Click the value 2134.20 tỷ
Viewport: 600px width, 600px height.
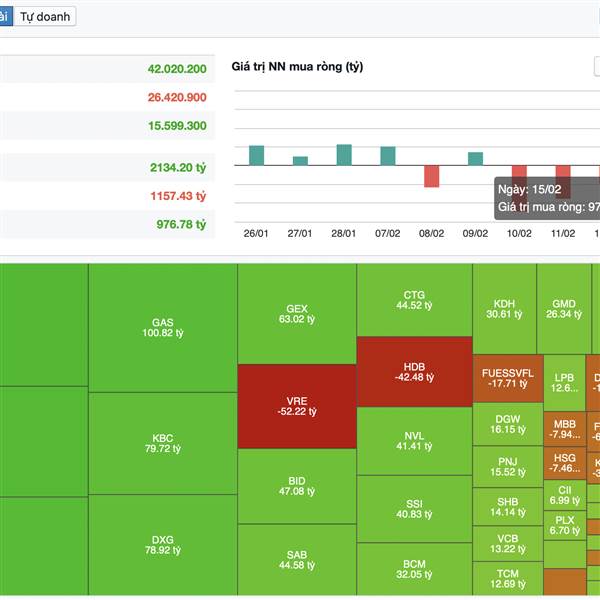(x=178, y=168)
